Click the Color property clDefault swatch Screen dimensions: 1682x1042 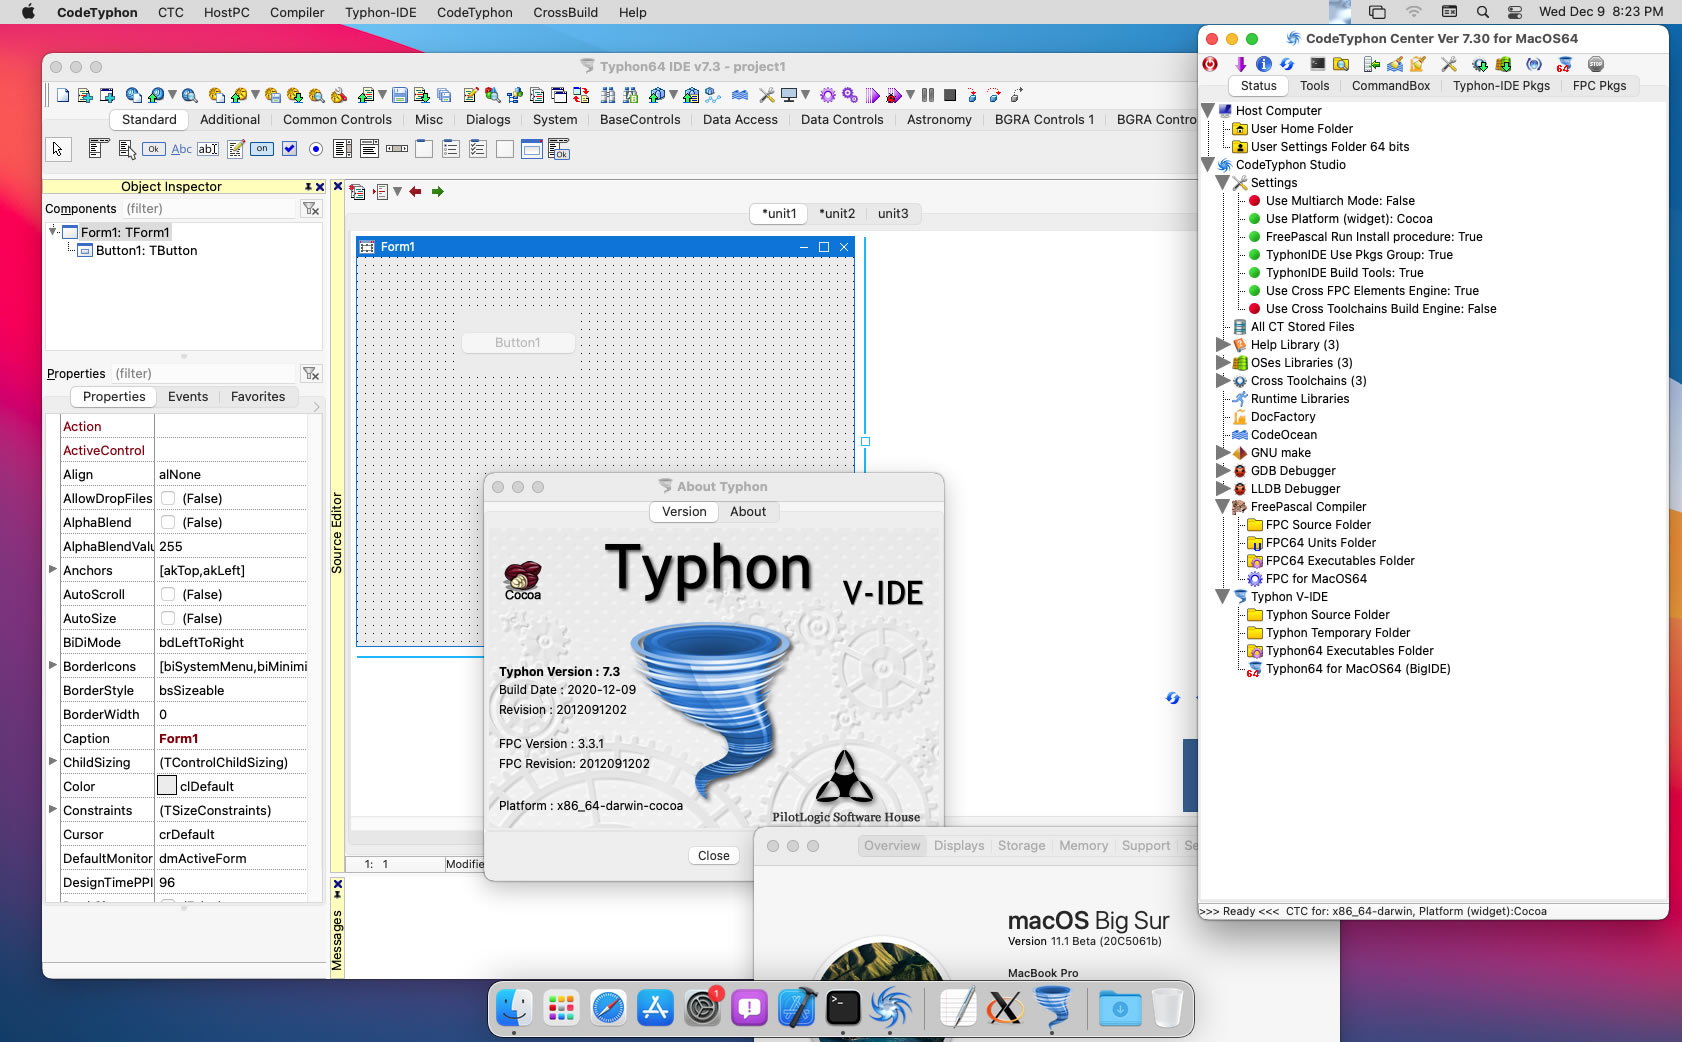[x=167, y=786]
